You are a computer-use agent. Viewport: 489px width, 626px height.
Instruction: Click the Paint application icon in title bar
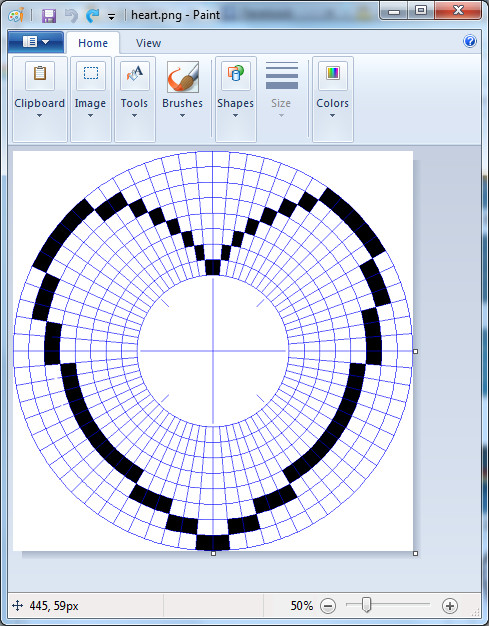16,16
